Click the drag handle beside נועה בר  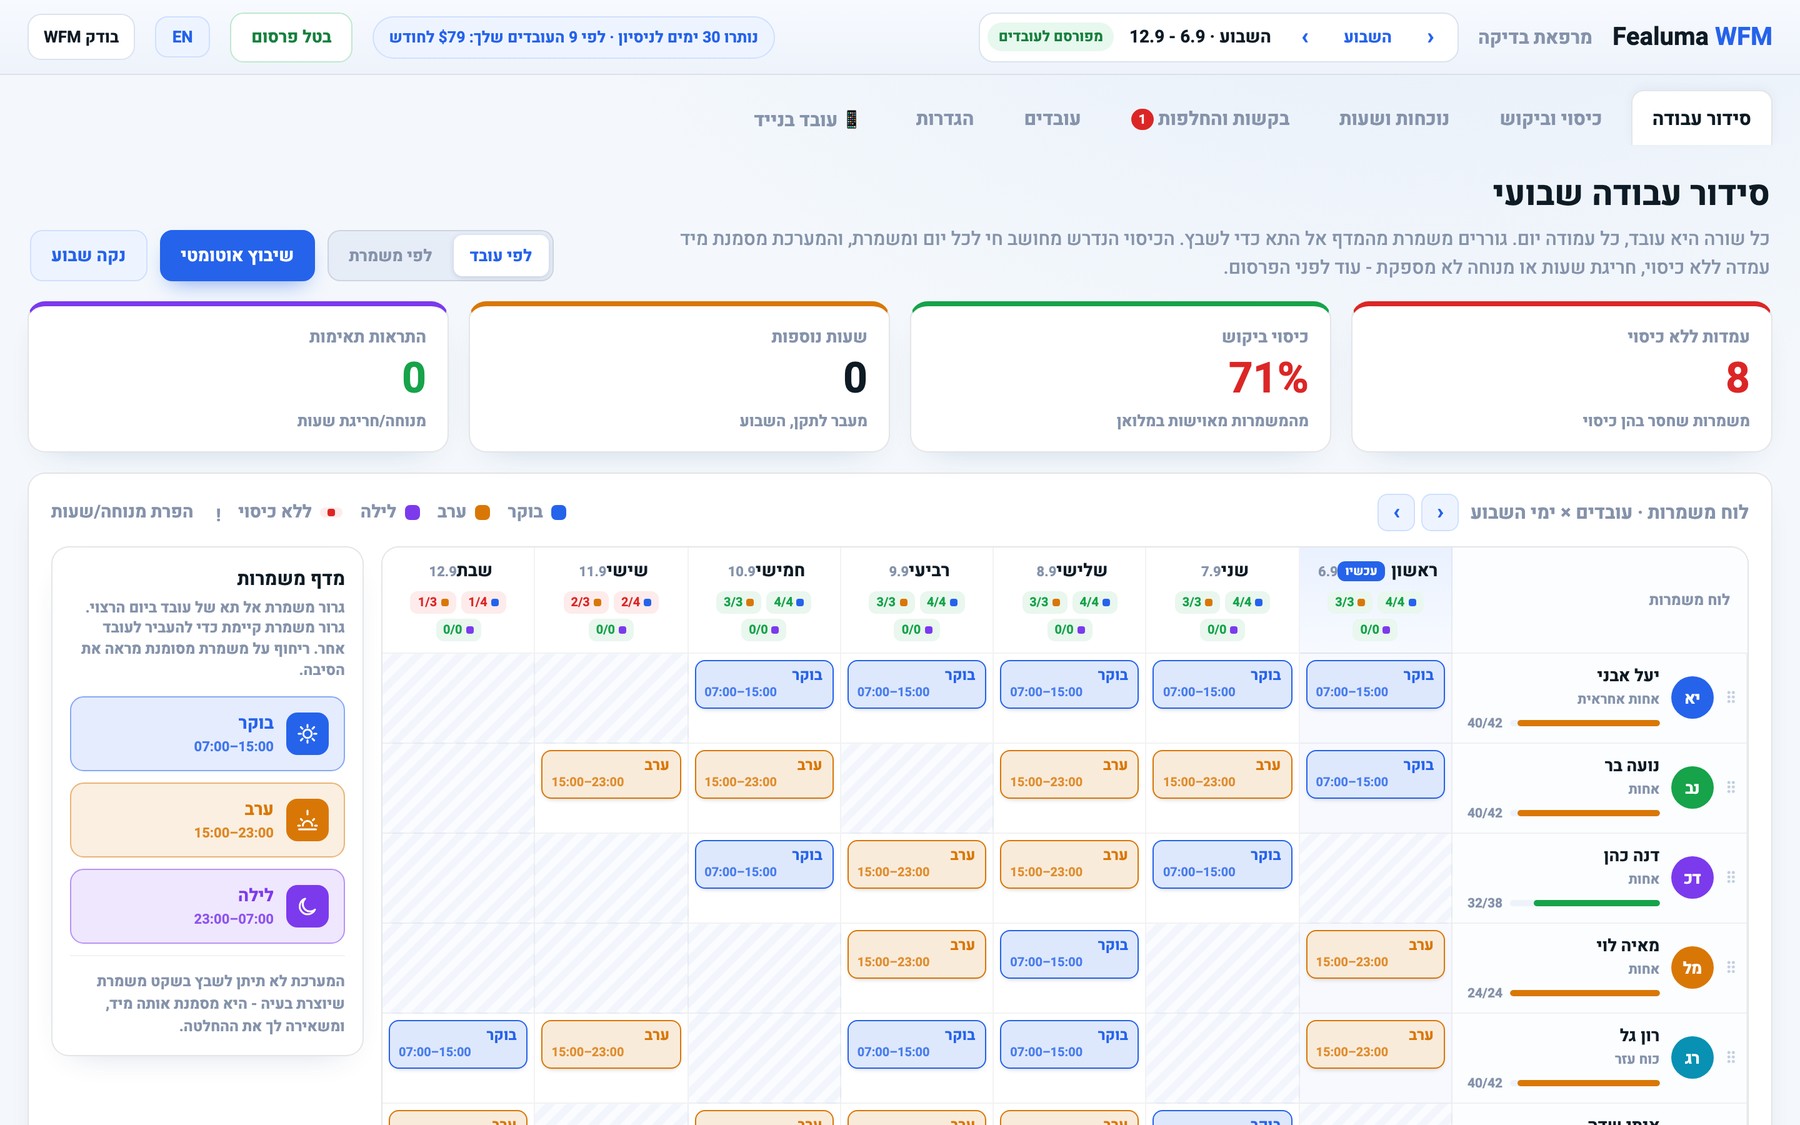pyautogui.click(x=1731, y=787)
